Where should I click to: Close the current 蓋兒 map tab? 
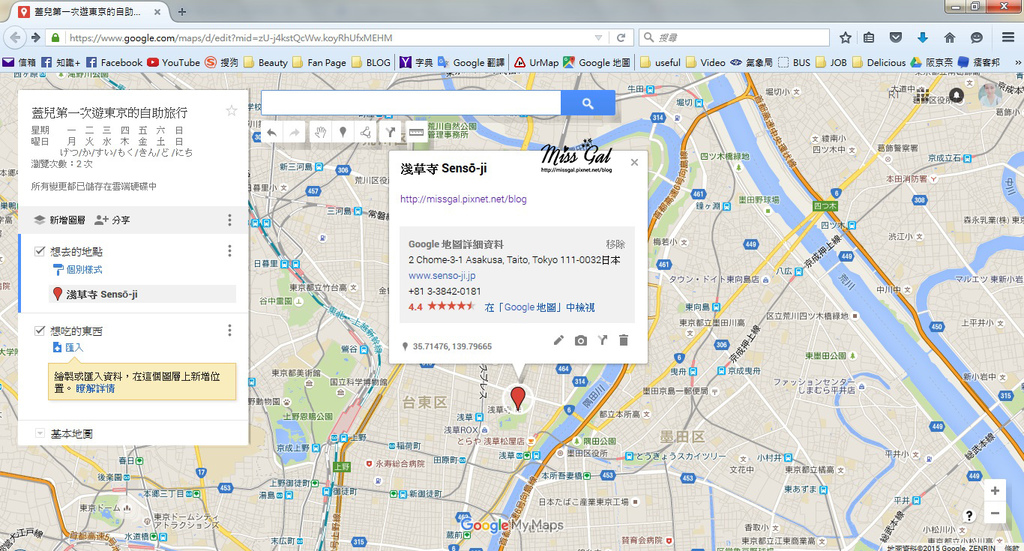(x=158, y=12)
